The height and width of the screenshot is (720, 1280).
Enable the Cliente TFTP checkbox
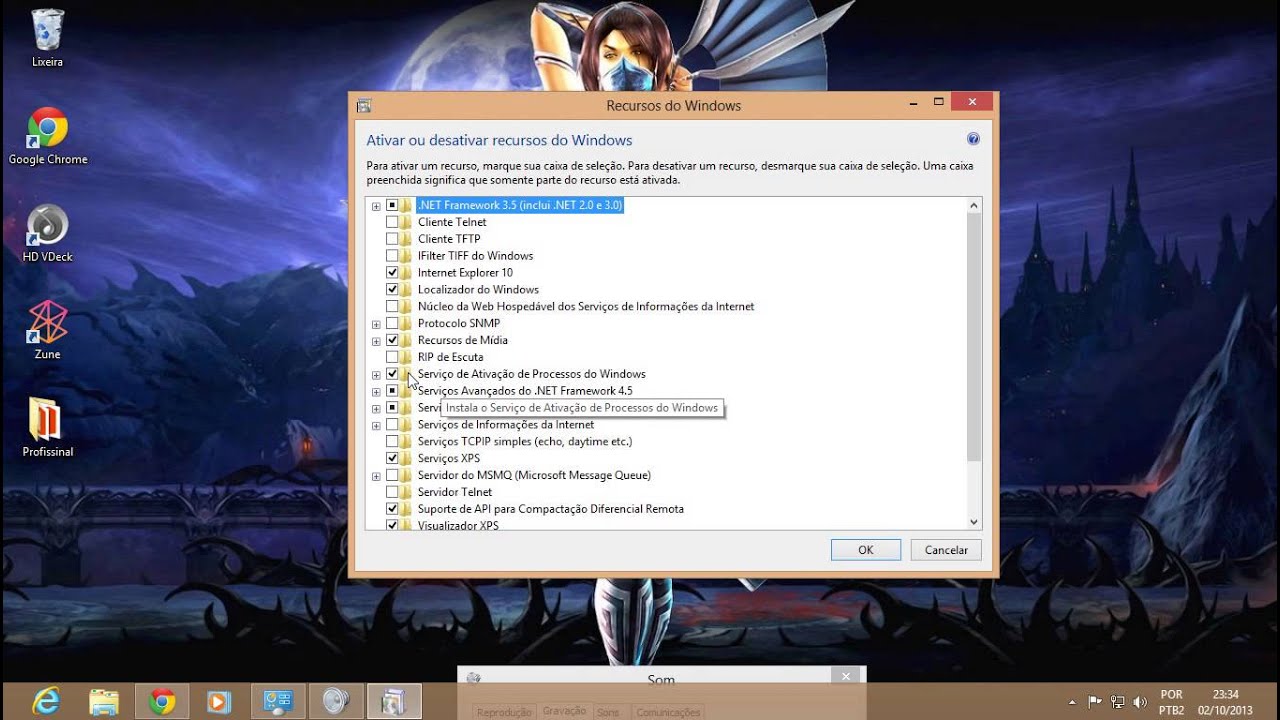392,239
